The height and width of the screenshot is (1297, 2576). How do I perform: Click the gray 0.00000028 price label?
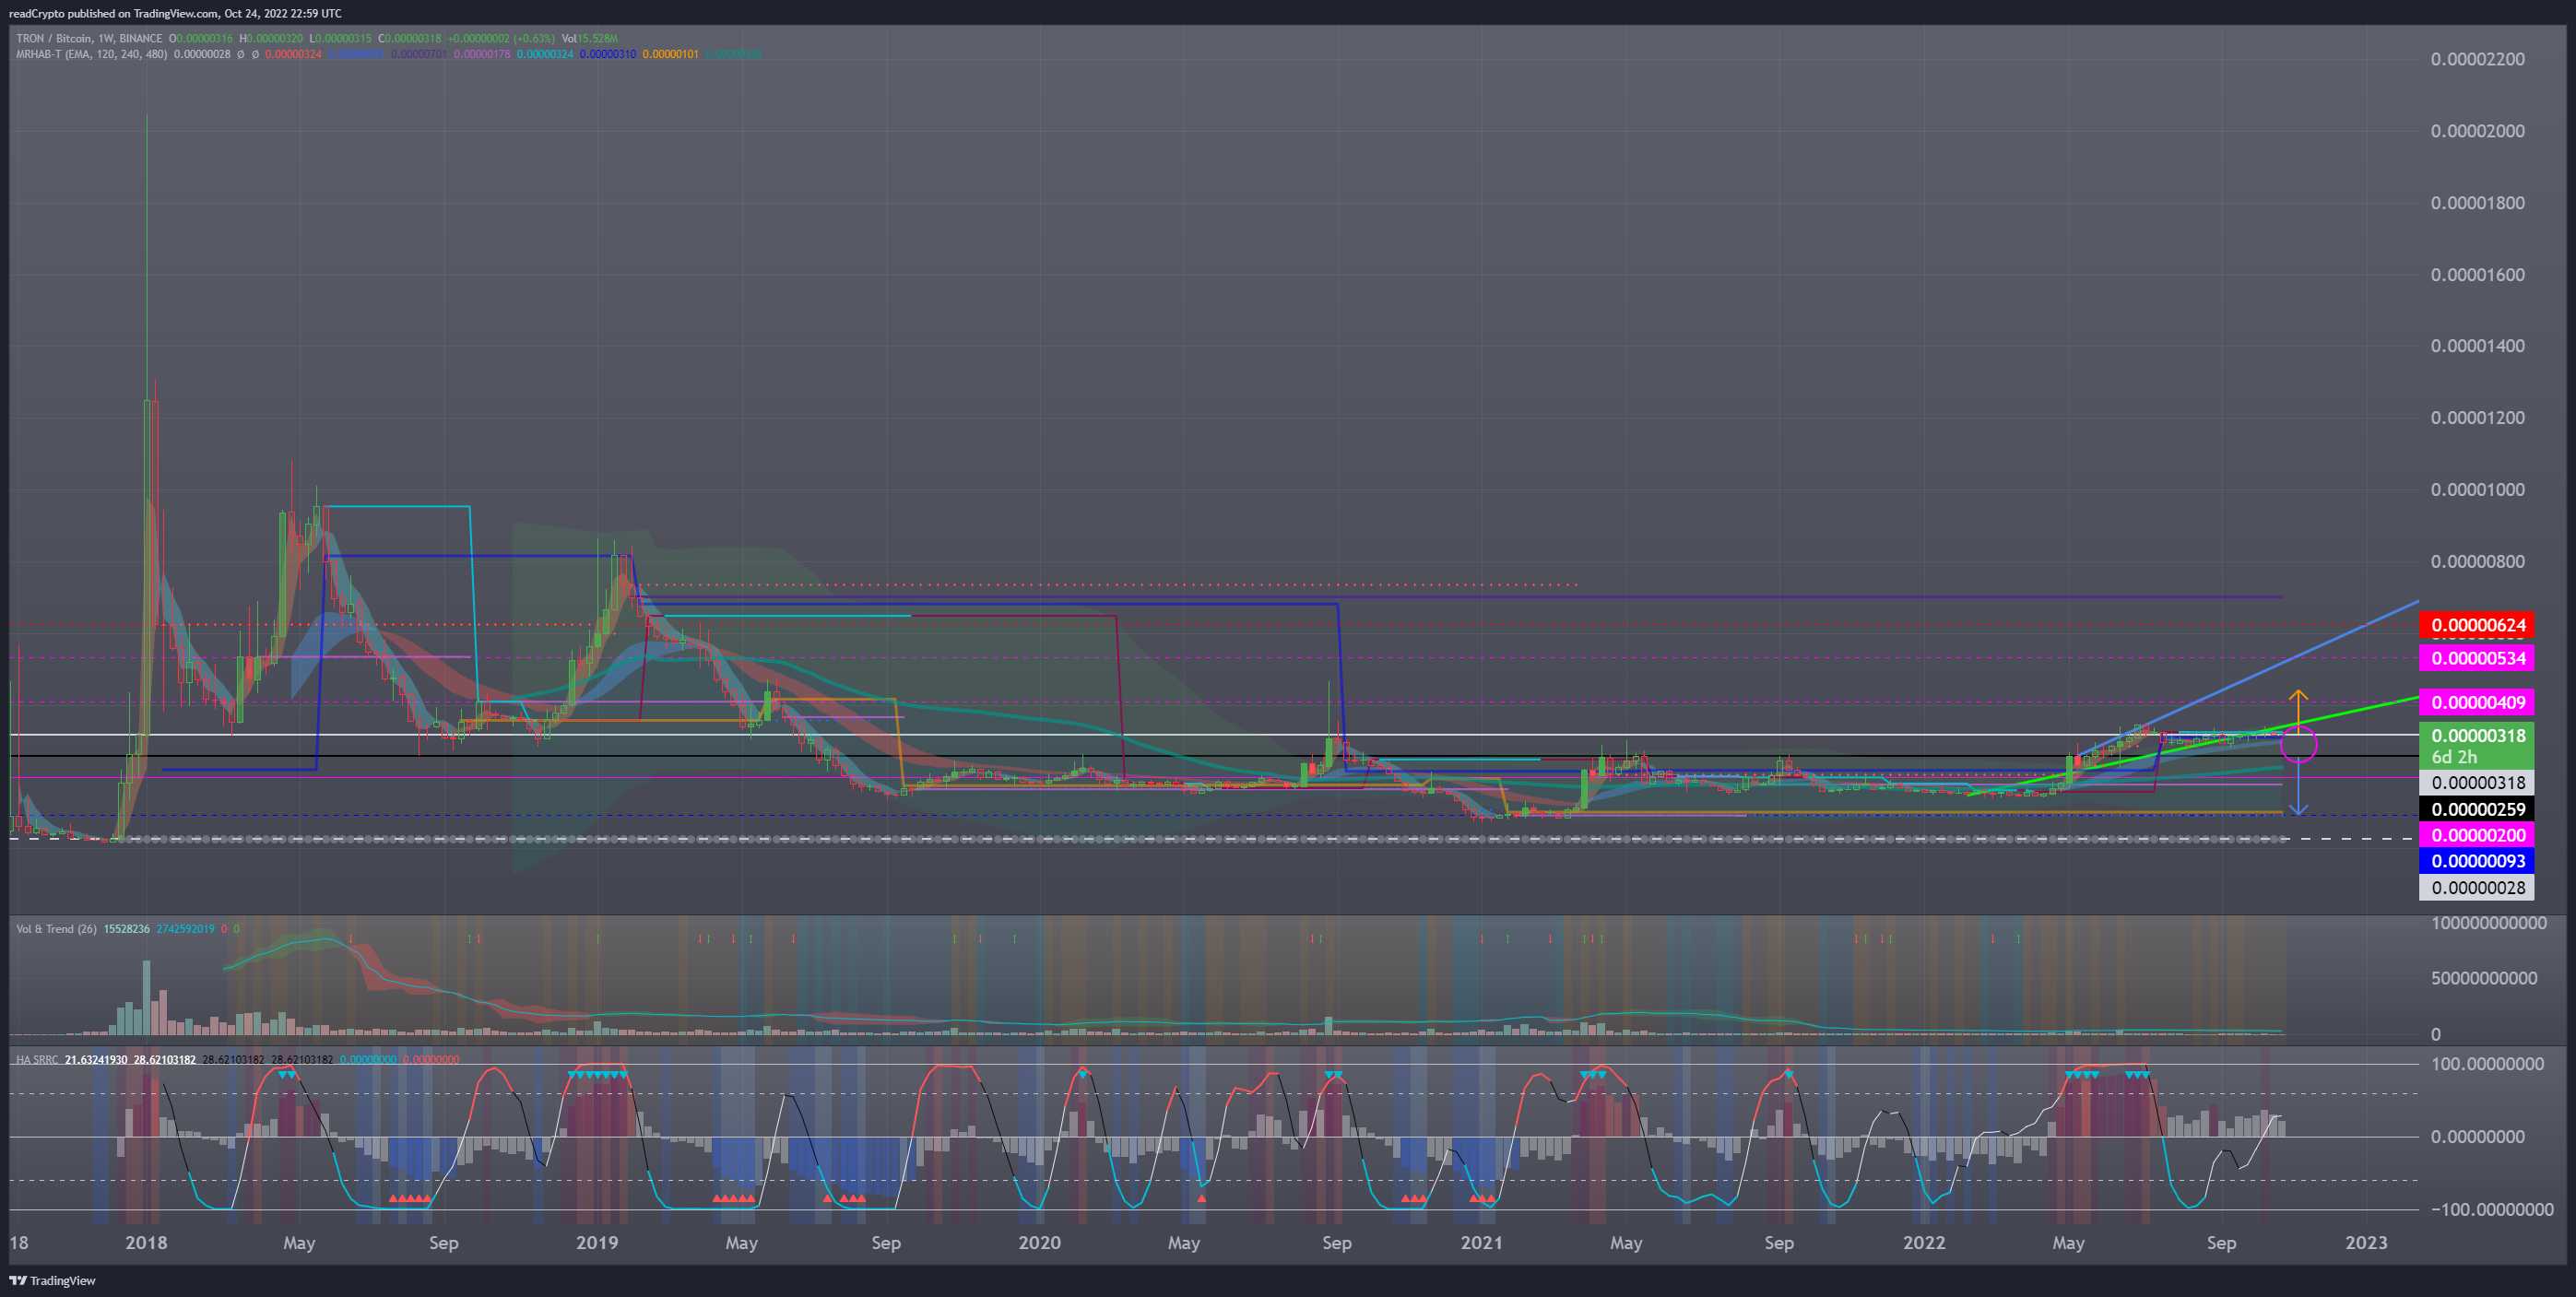pyautogui.click(x=2477, y=887)
